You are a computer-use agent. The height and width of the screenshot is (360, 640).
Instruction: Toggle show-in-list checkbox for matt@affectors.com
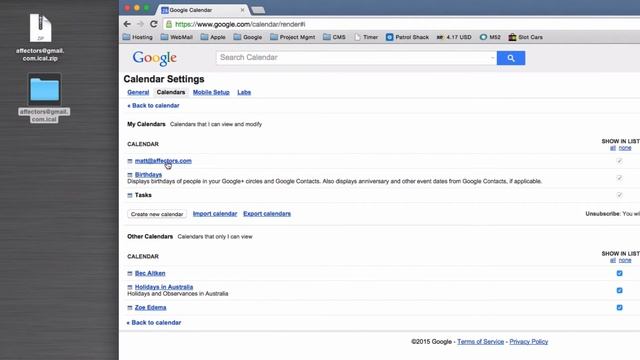point(619,161)
